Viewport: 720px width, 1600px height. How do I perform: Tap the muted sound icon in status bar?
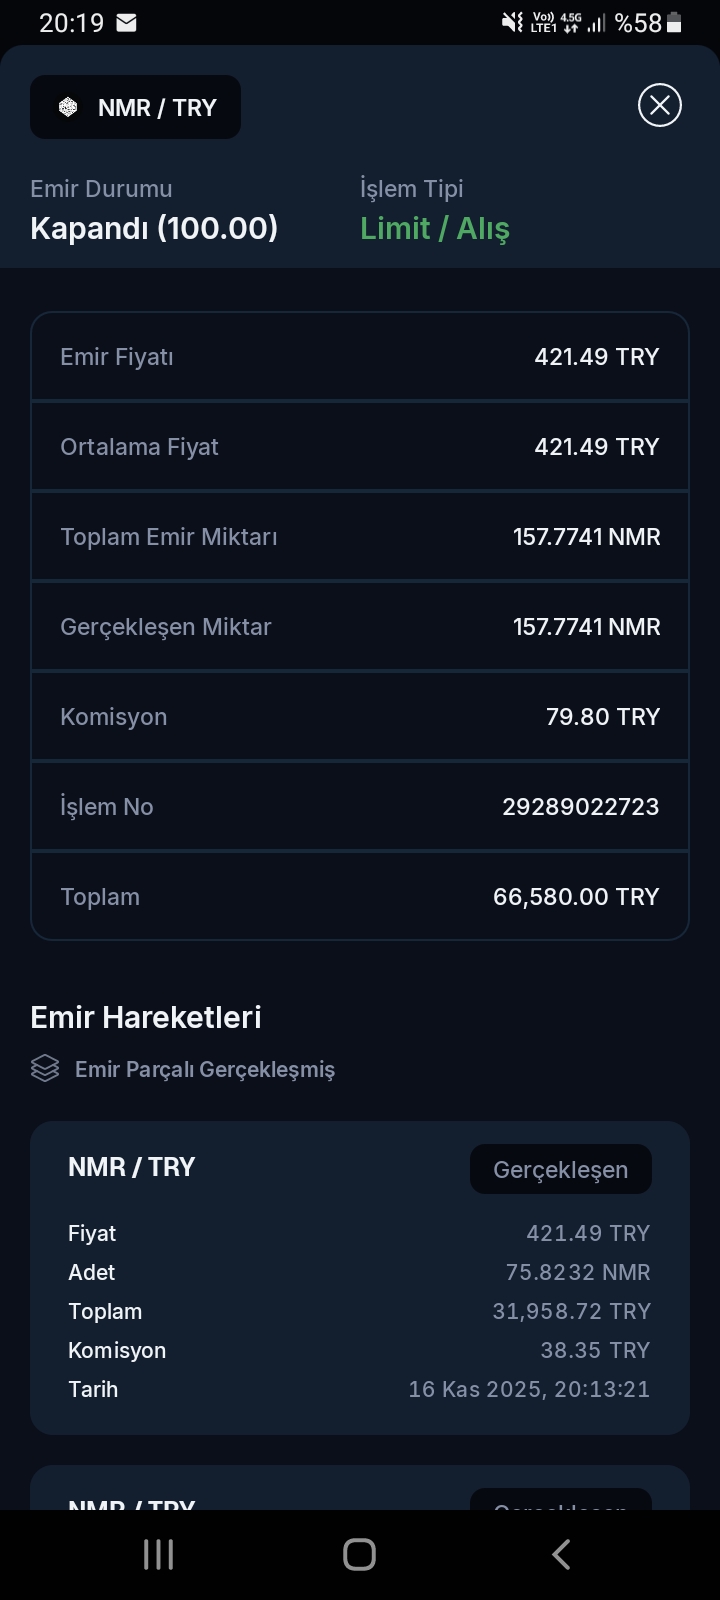coord(512,22)
